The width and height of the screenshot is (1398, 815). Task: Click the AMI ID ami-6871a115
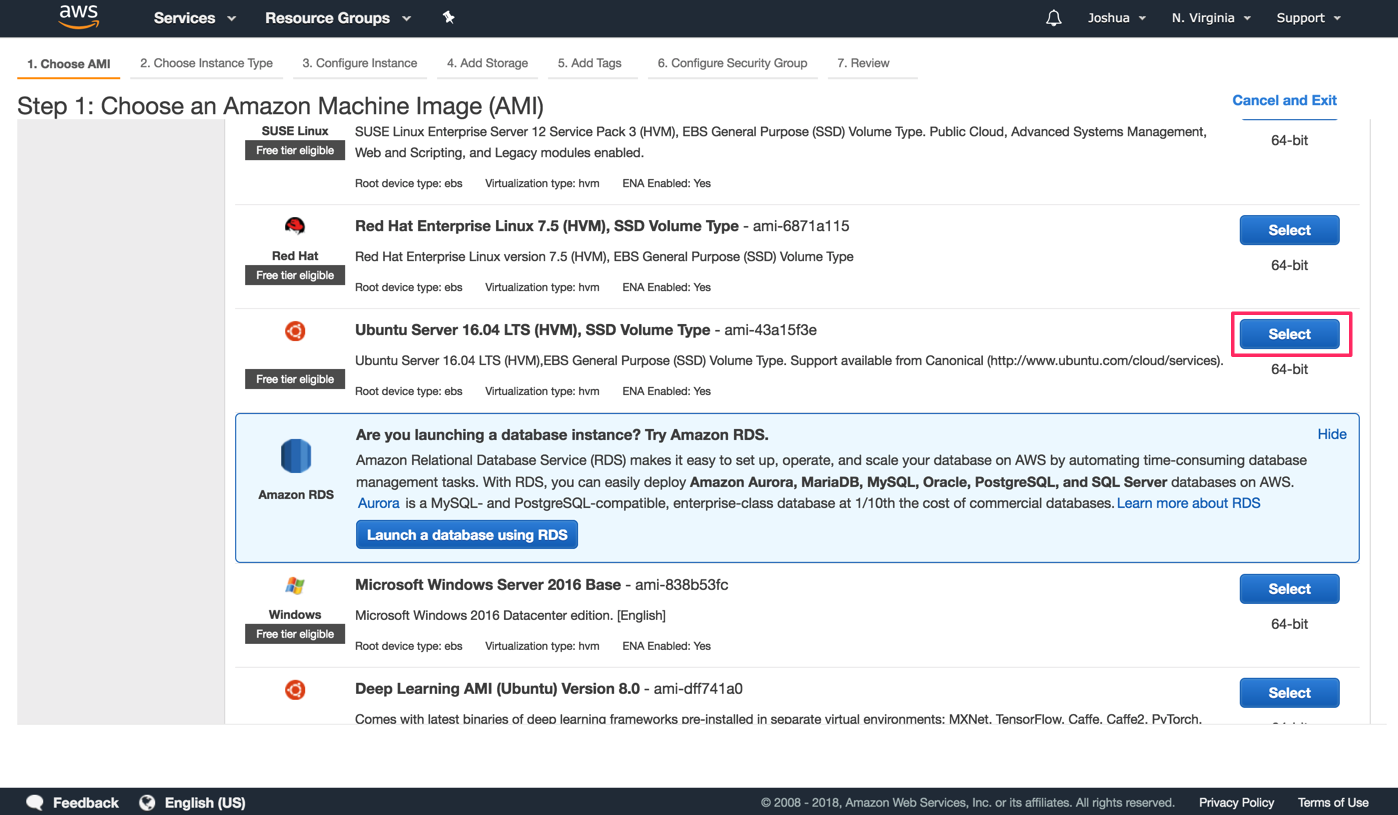[x=801, y=226]
